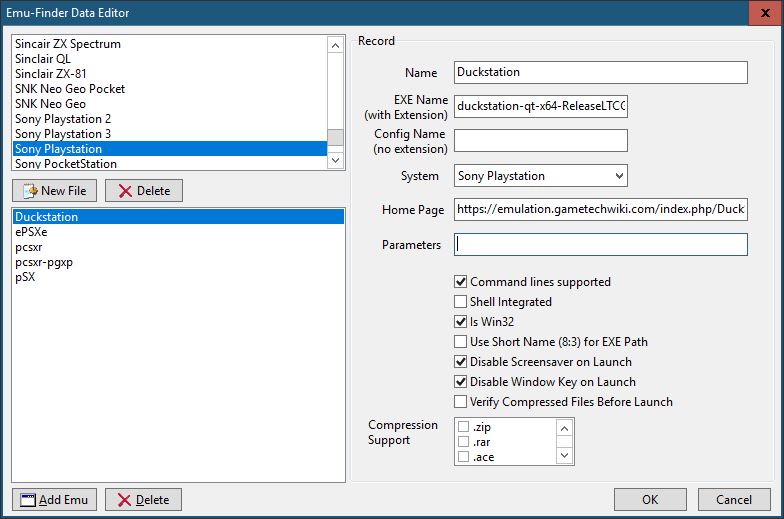Select the pcsxr emulator entry
This screenshot has height=519, width=784.
pyautogui.click(x=178, y=246)
